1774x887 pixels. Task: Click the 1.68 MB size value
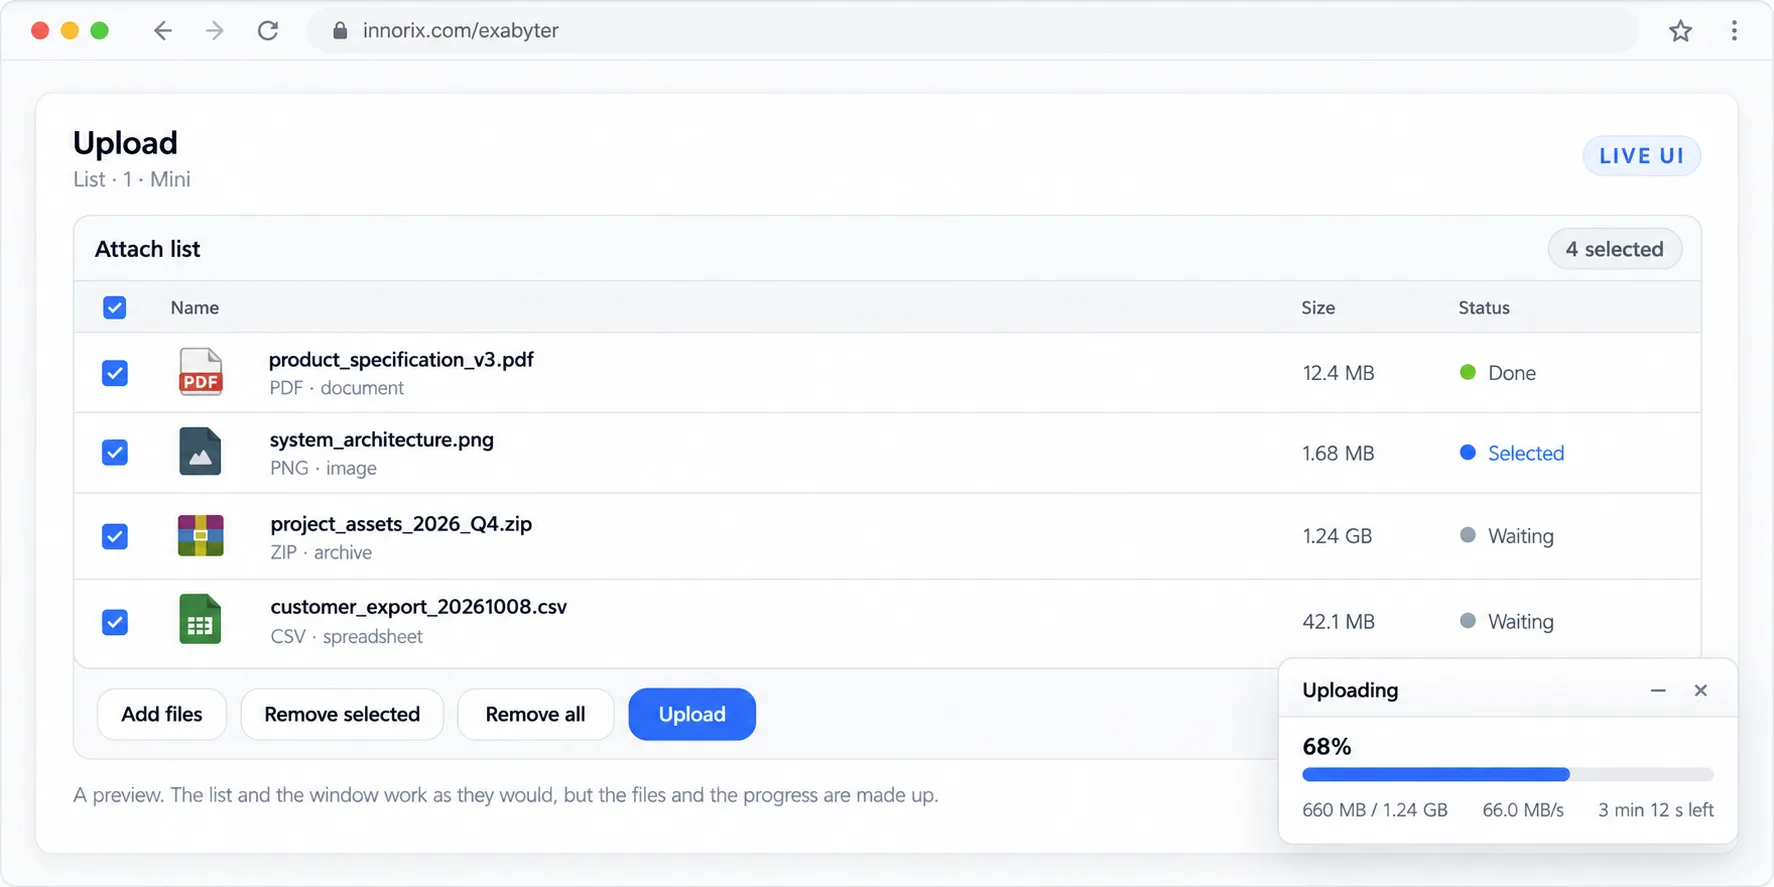click(1338, 453)
